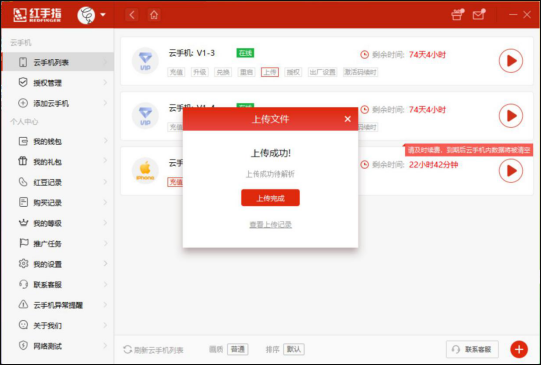Click the clock icon beside V1-3 剩余时间
The height and width of the screenshot is (365, 541).
(364, 55)
